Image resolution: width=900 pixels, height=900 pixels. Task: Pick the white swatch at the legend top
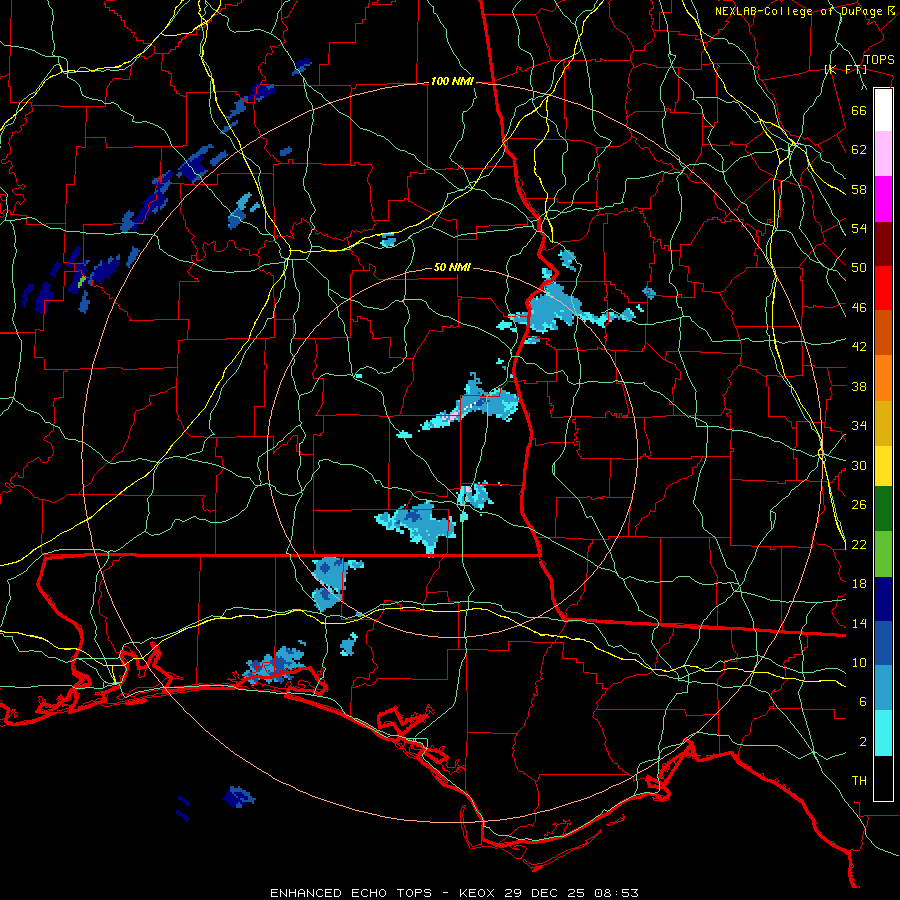point(883,110)
